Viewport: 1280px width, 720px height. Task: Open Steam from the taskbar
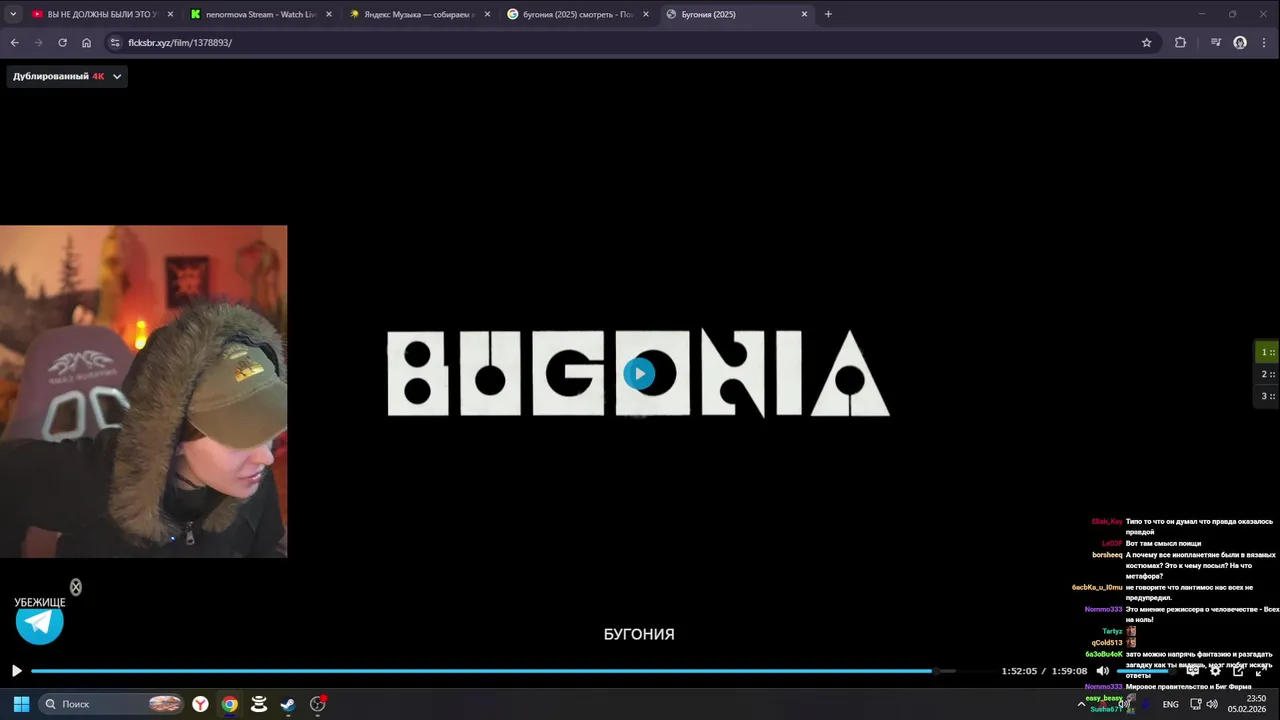tap(288, 704)
